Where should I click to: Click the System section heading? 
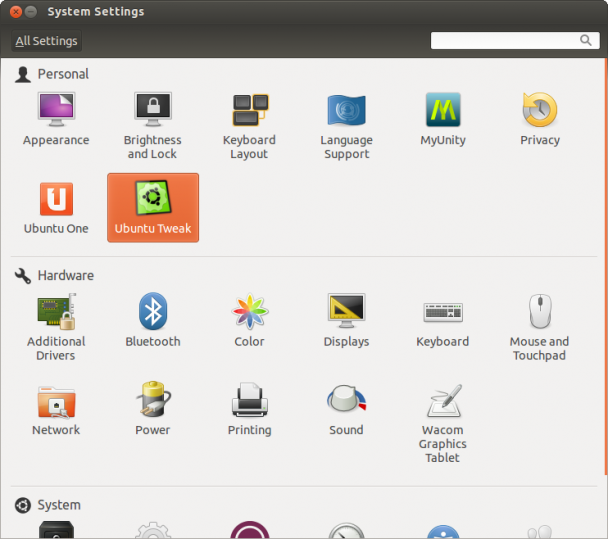point(59,505)
